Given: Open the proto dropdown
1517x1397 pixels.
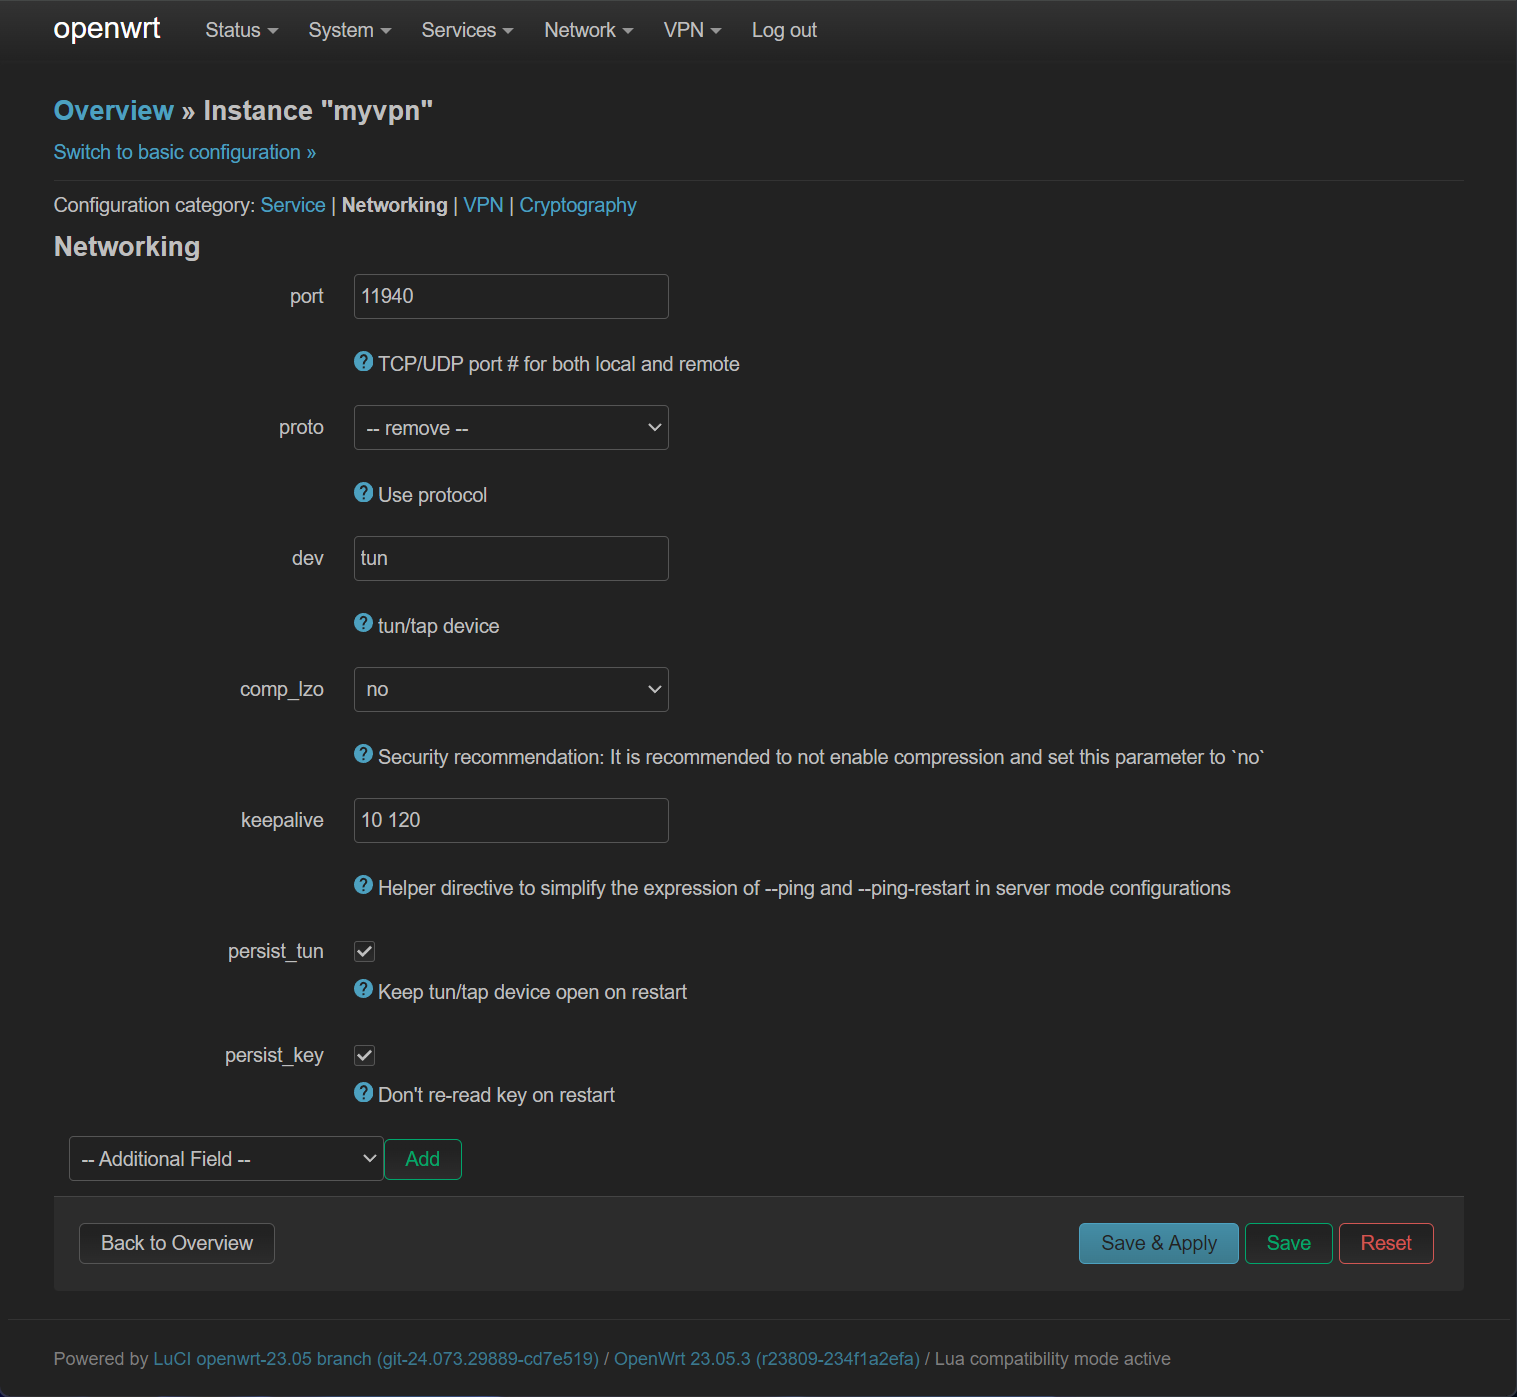Looking at the screenshot, I should coord(511,428).
